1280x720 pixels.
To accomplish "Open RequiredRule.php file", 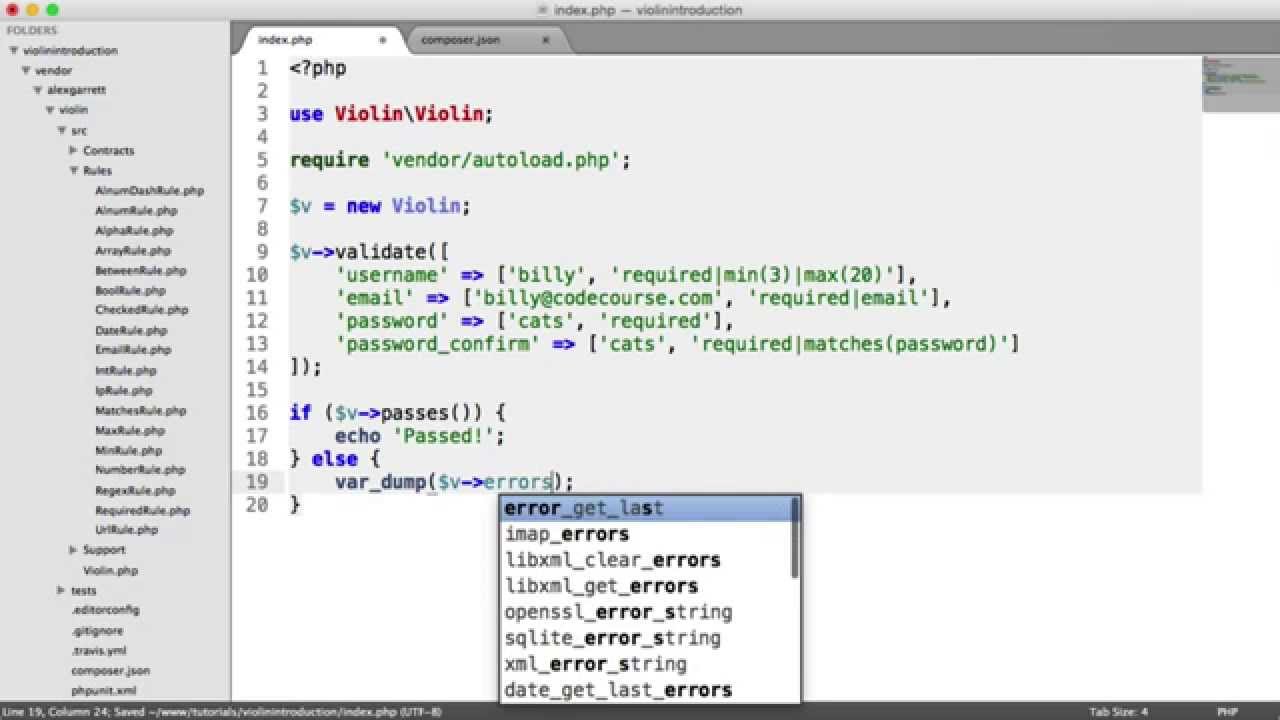I will coord(142,510).
